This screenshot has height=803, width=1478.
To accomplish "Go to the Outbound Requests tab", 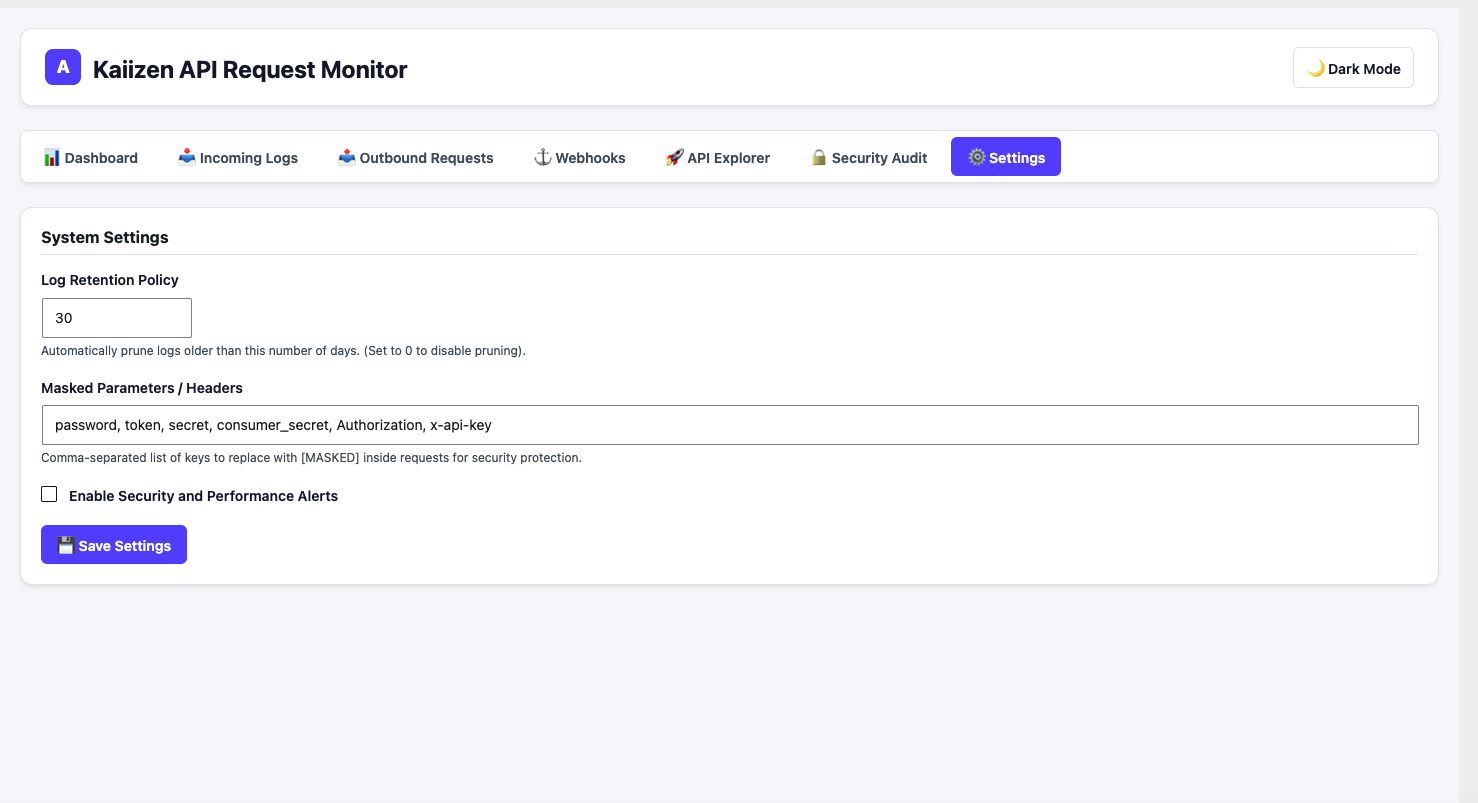I will 416,157.
